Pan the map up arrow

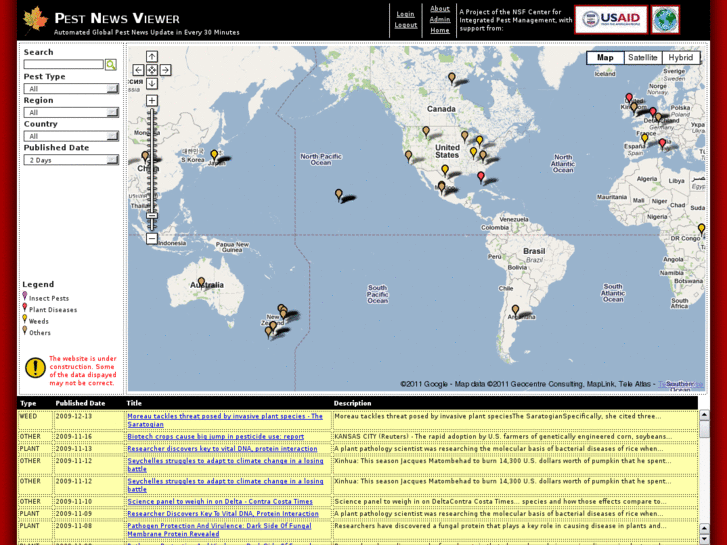click(x=152, y=57)
